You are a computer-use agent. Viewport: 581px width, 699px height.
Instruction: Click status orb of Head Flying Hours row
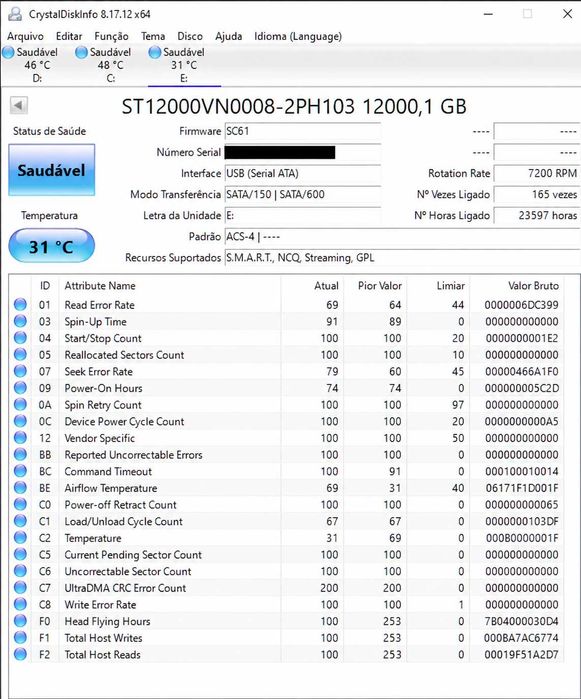click(x=20, y=621)
